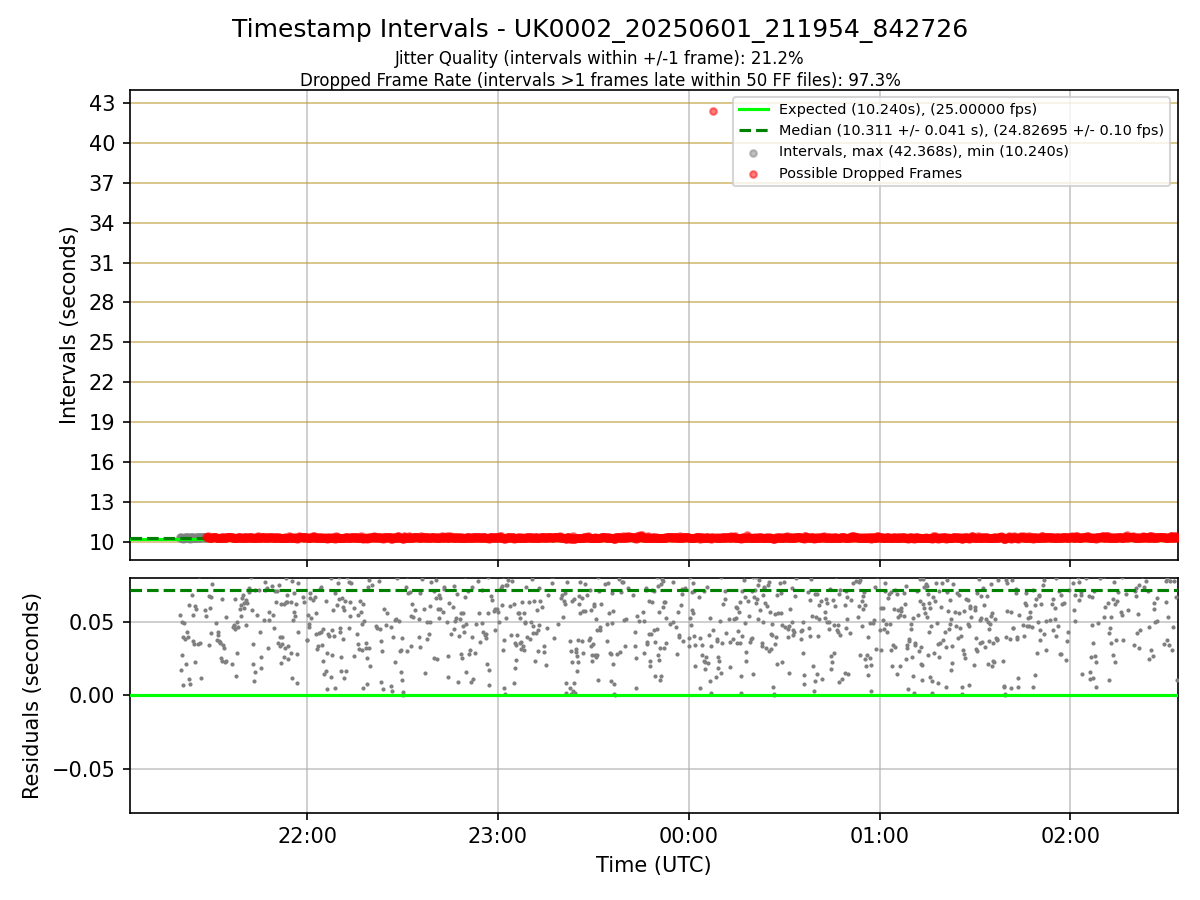Screen dimensions: 1200x900
Task: Click the 0.05 tick label on residuals axis
Action: pos(94,622)
